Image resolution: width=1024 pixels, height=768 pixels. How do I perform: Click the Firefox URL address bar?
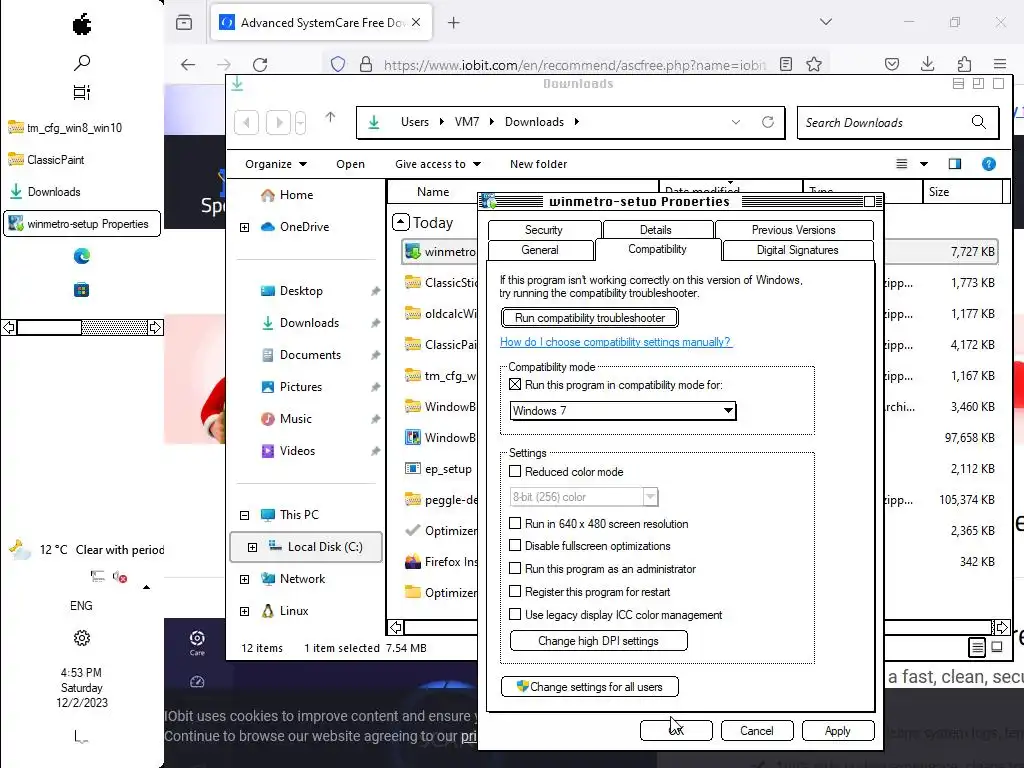(x=575, y=65)
